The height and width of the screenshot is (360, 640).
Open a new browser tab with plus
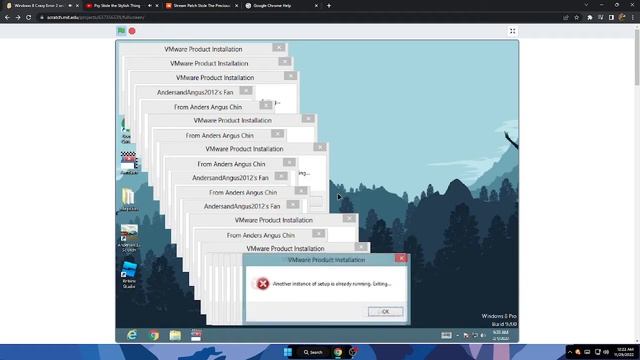[329, 6]
